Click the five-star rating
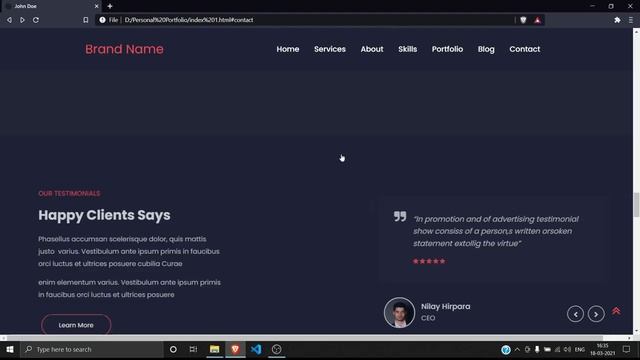This screenshot has height=360, width=640. 429,261
